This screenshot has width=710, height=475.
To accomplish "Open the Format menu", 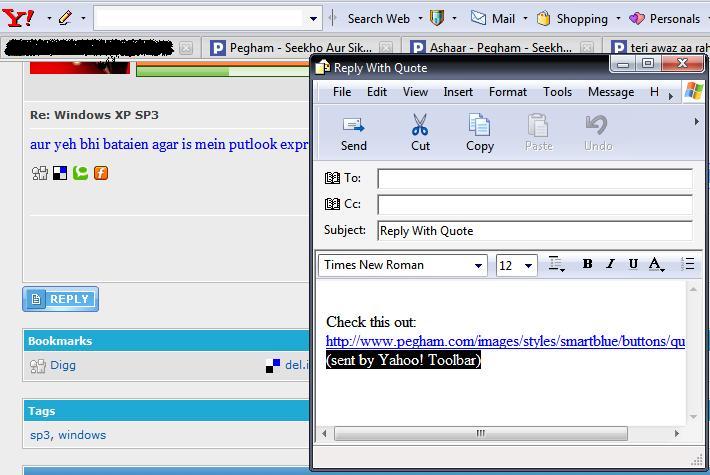I will (x=507, y=92).
